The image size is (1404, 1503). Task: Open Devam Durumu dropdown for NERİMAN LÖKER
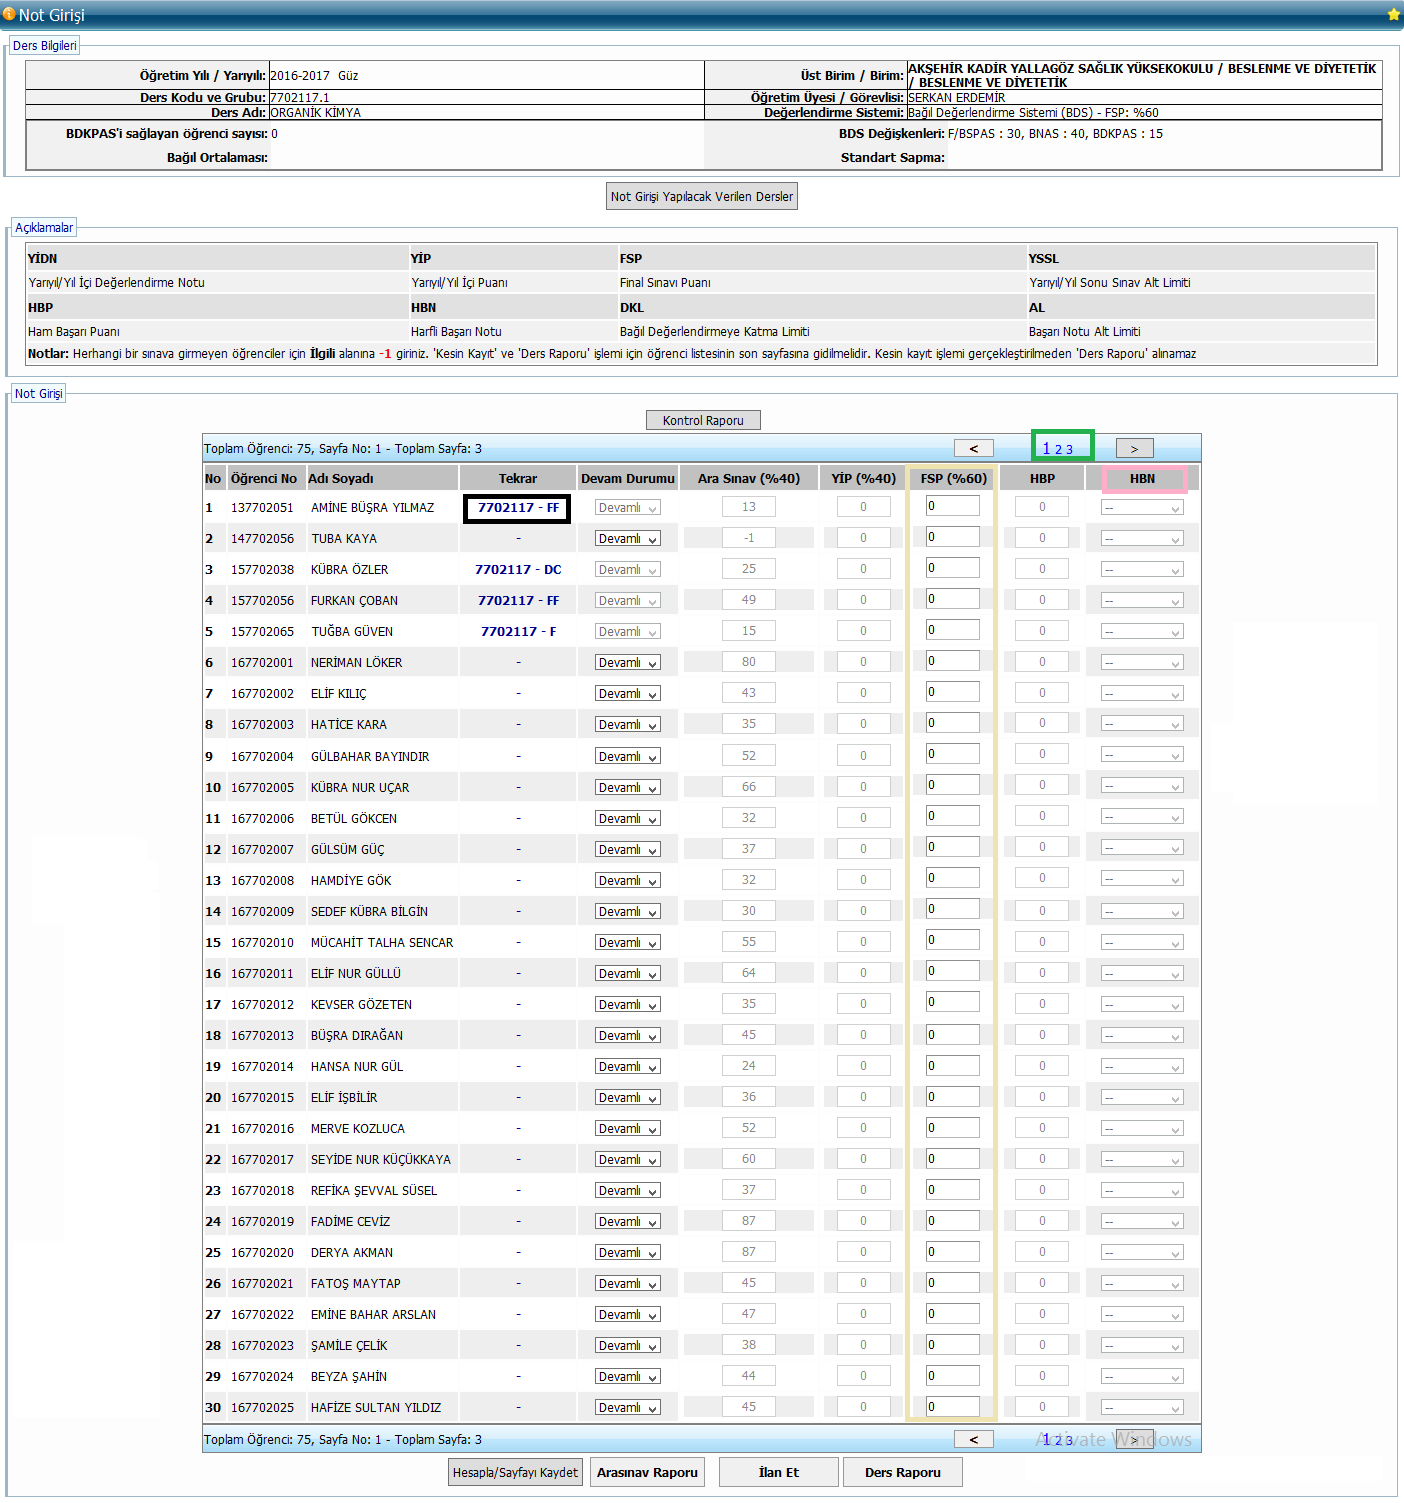[x=628, y=663]
